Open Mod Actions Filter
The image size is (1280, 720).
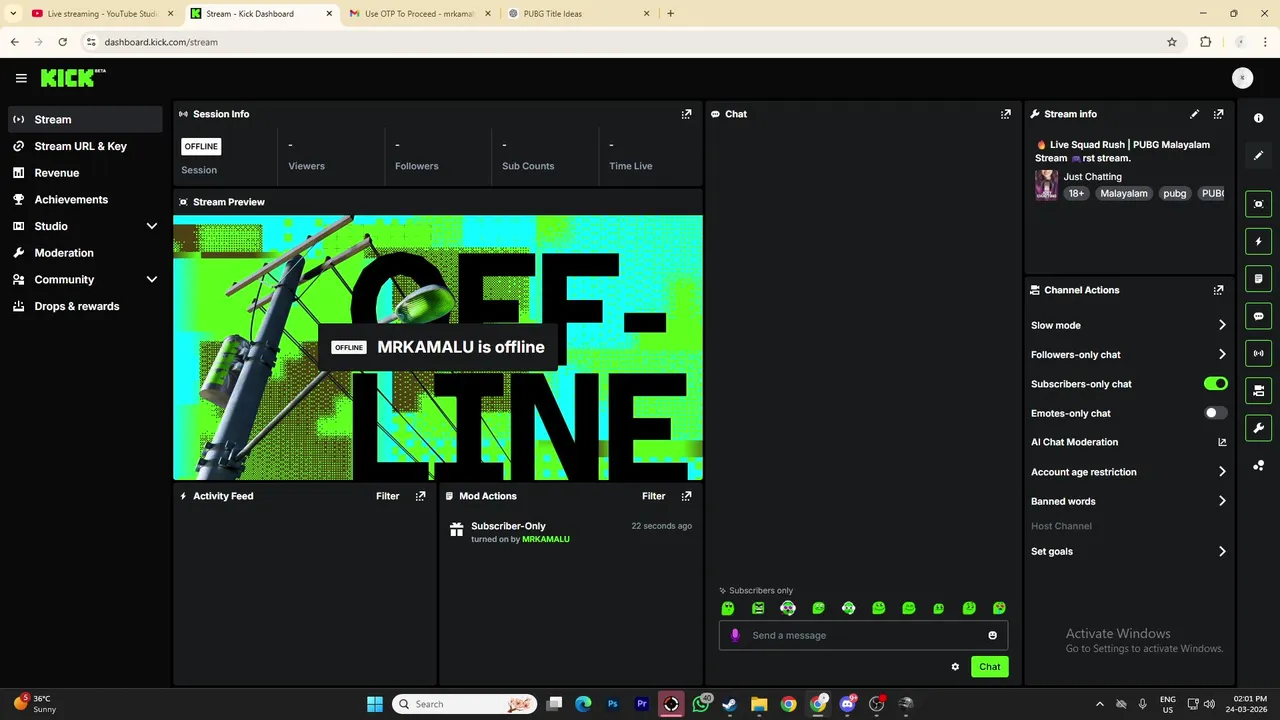tap(653, 496)
